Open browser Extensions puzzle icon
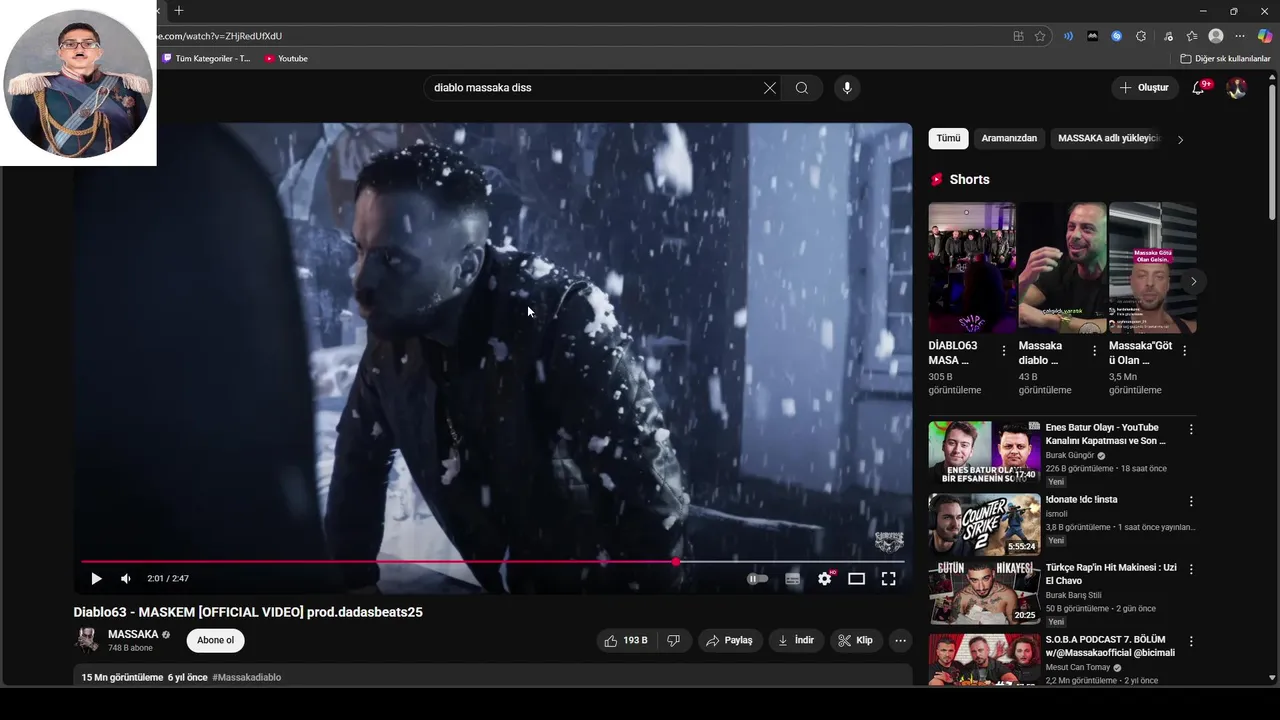1280x720 pixels. 1141,36
